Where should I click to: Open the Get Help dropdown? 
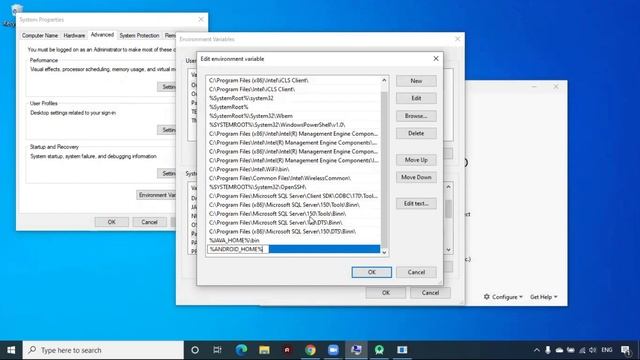pos(544,297)
